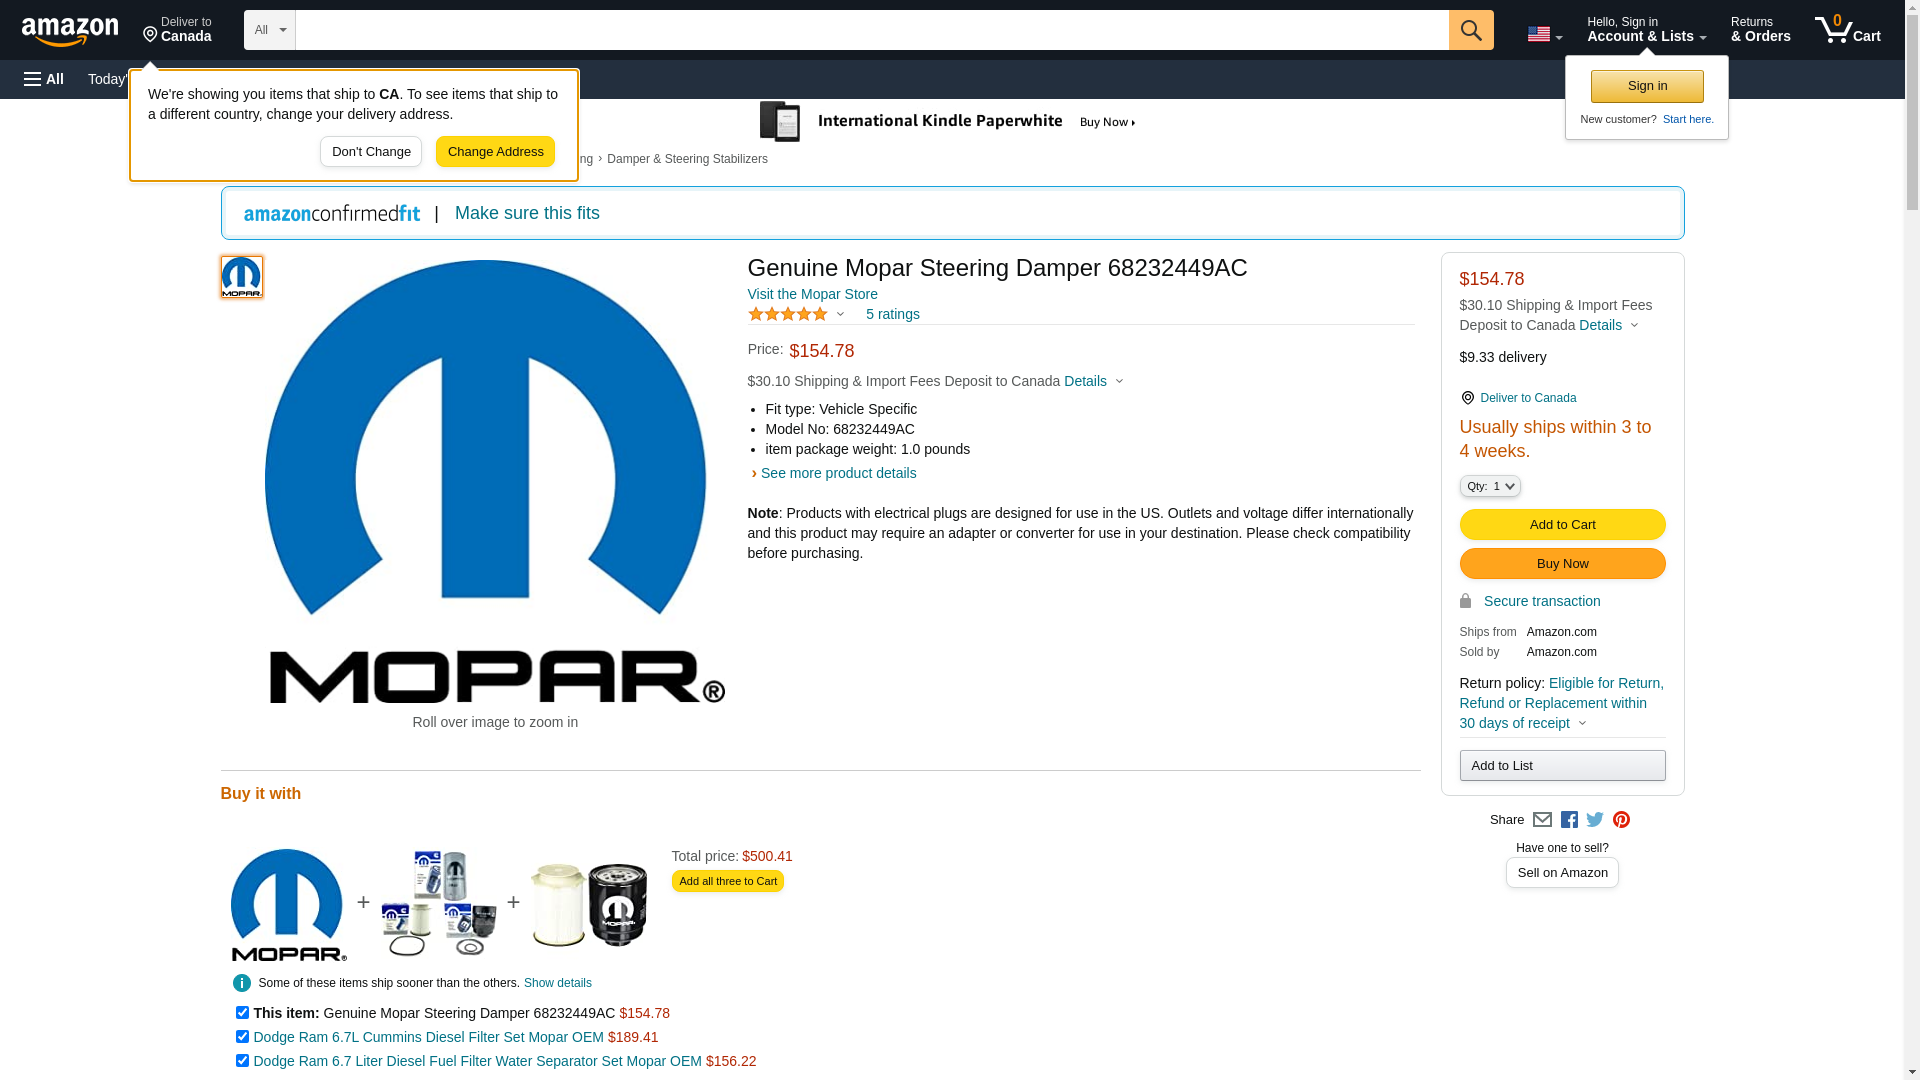Share product on Facebook icon

point(1569,820)
